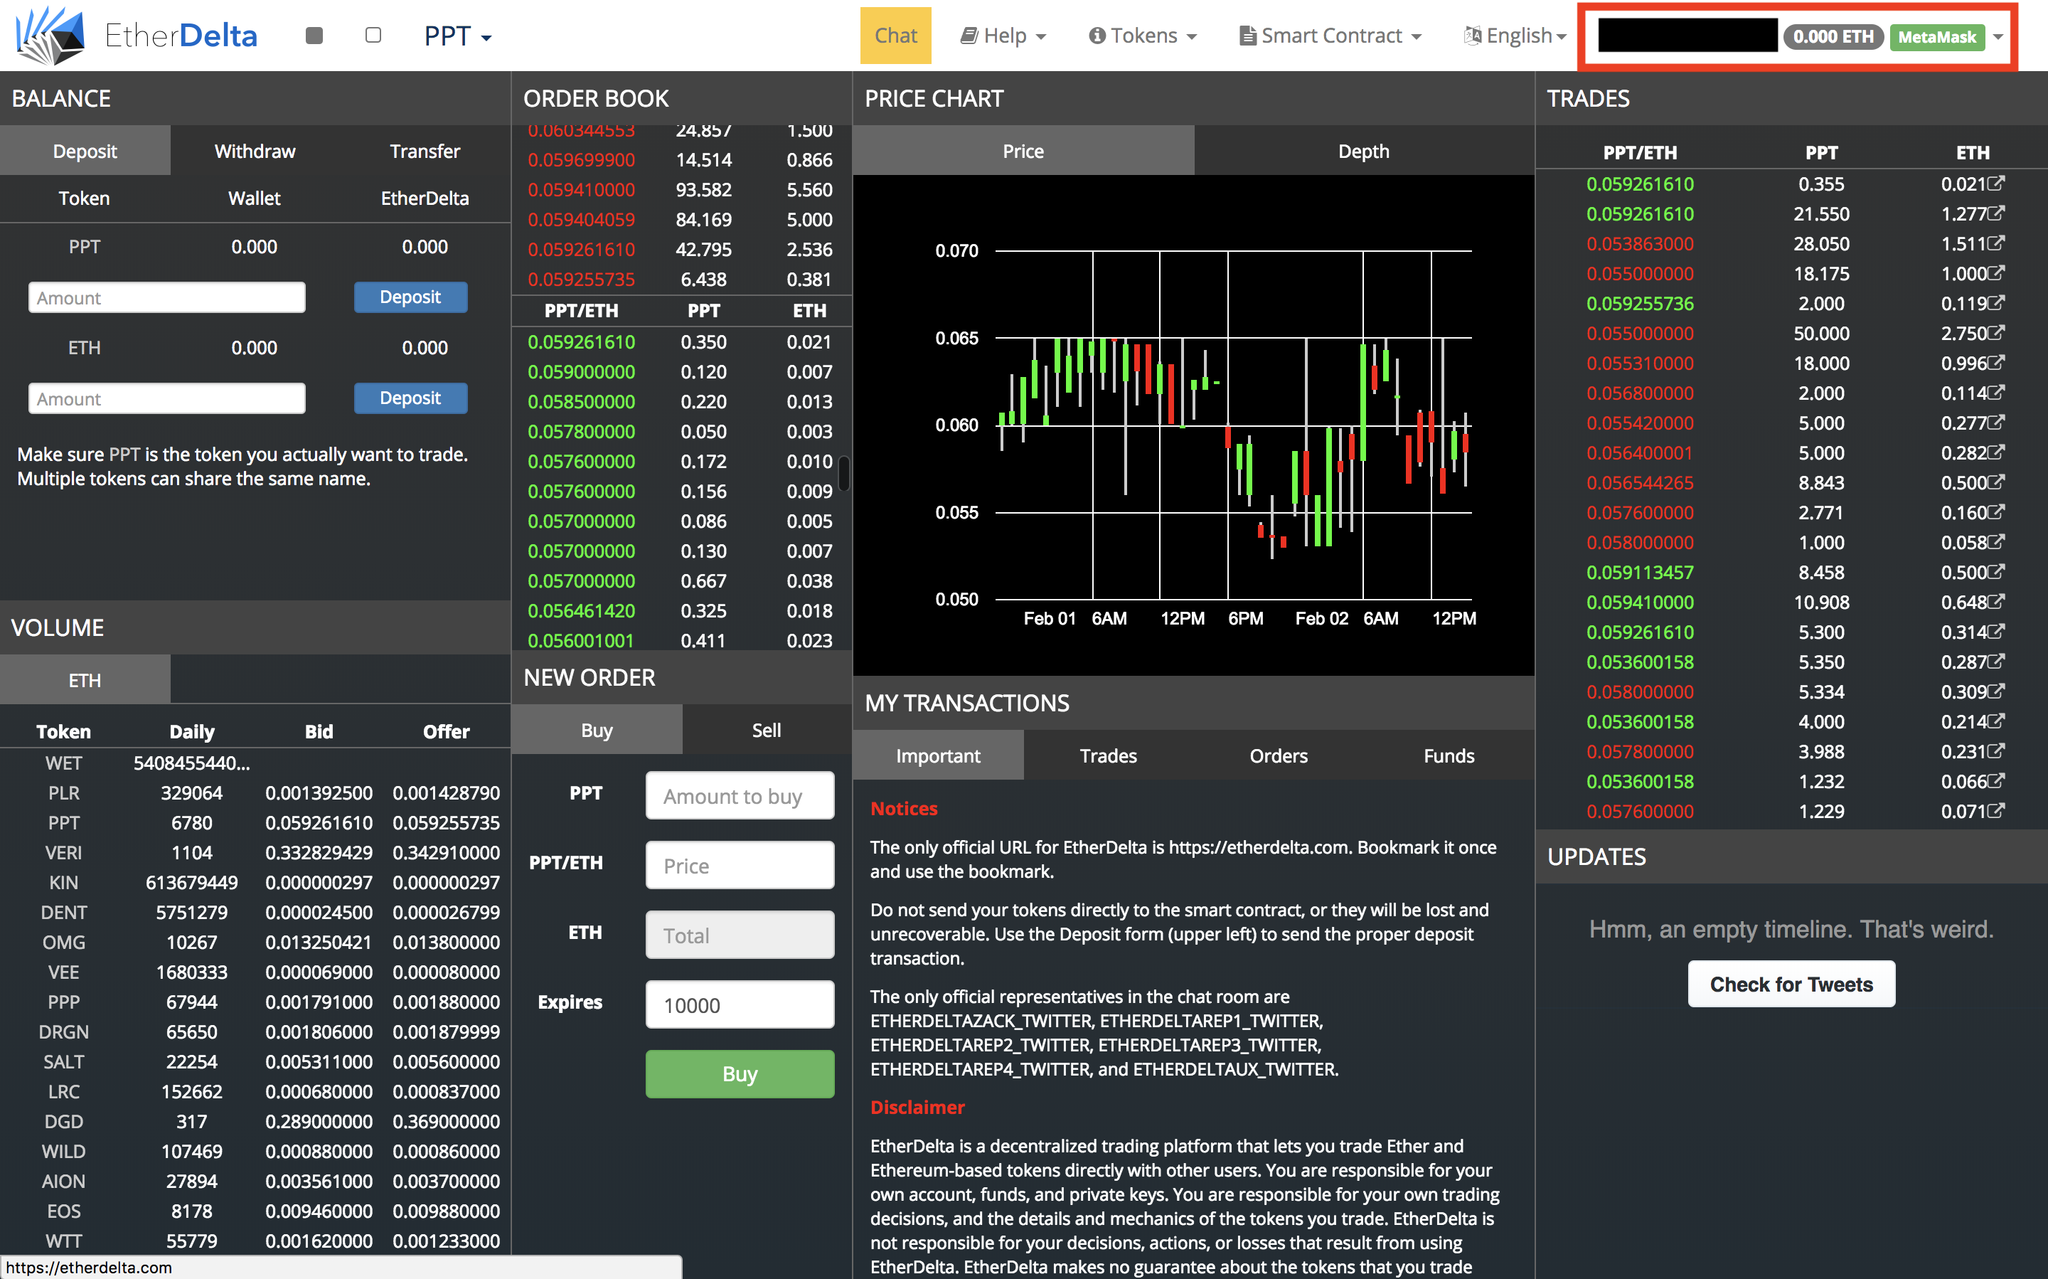Viewport: 2048px width, 1279px height.
Task: Open external link icon for 28.050 PPT trade
Action: coord(1996,243)
